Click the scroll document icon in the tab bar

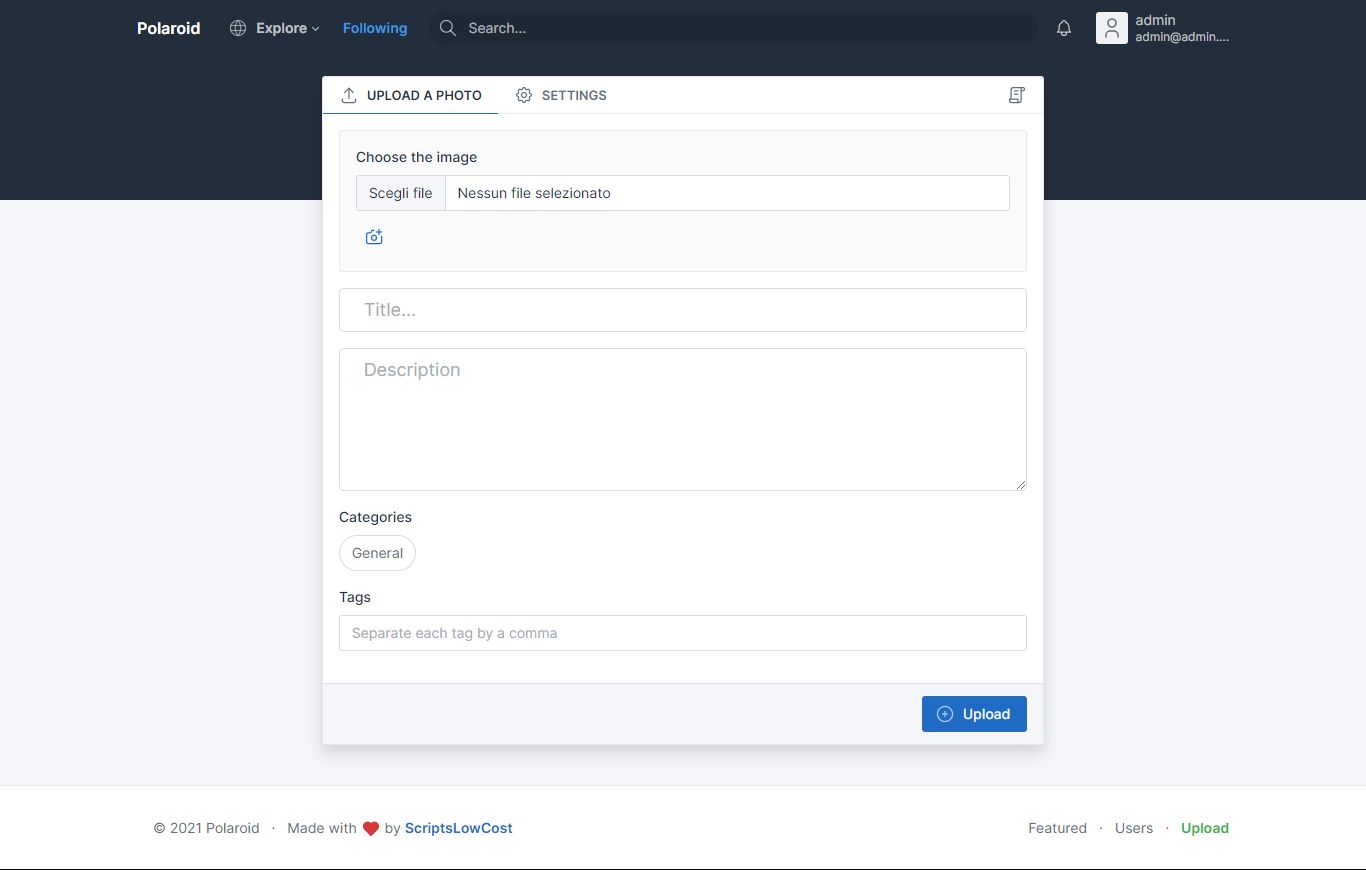click(x=1016, y=95)
